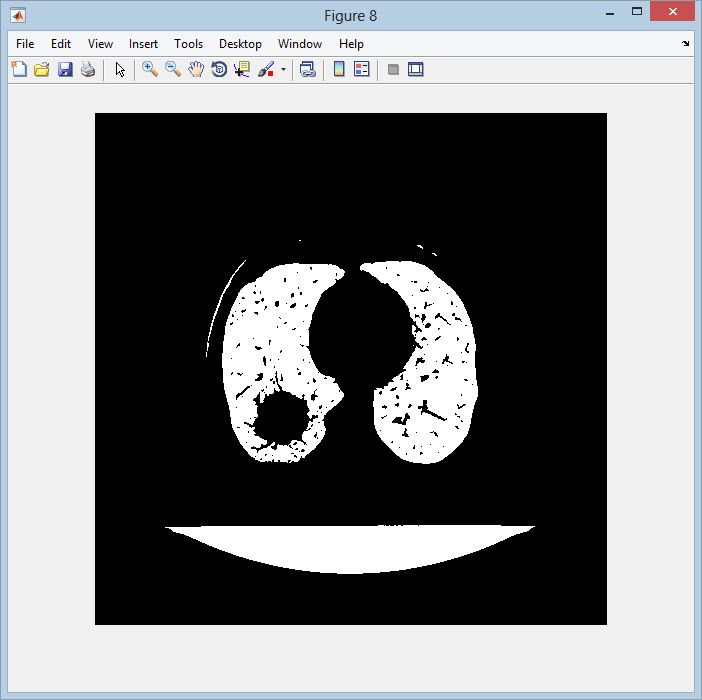This screenshot has width=702, height=700.
Task: Close the Figure 8 window
Action: [673, 12]
